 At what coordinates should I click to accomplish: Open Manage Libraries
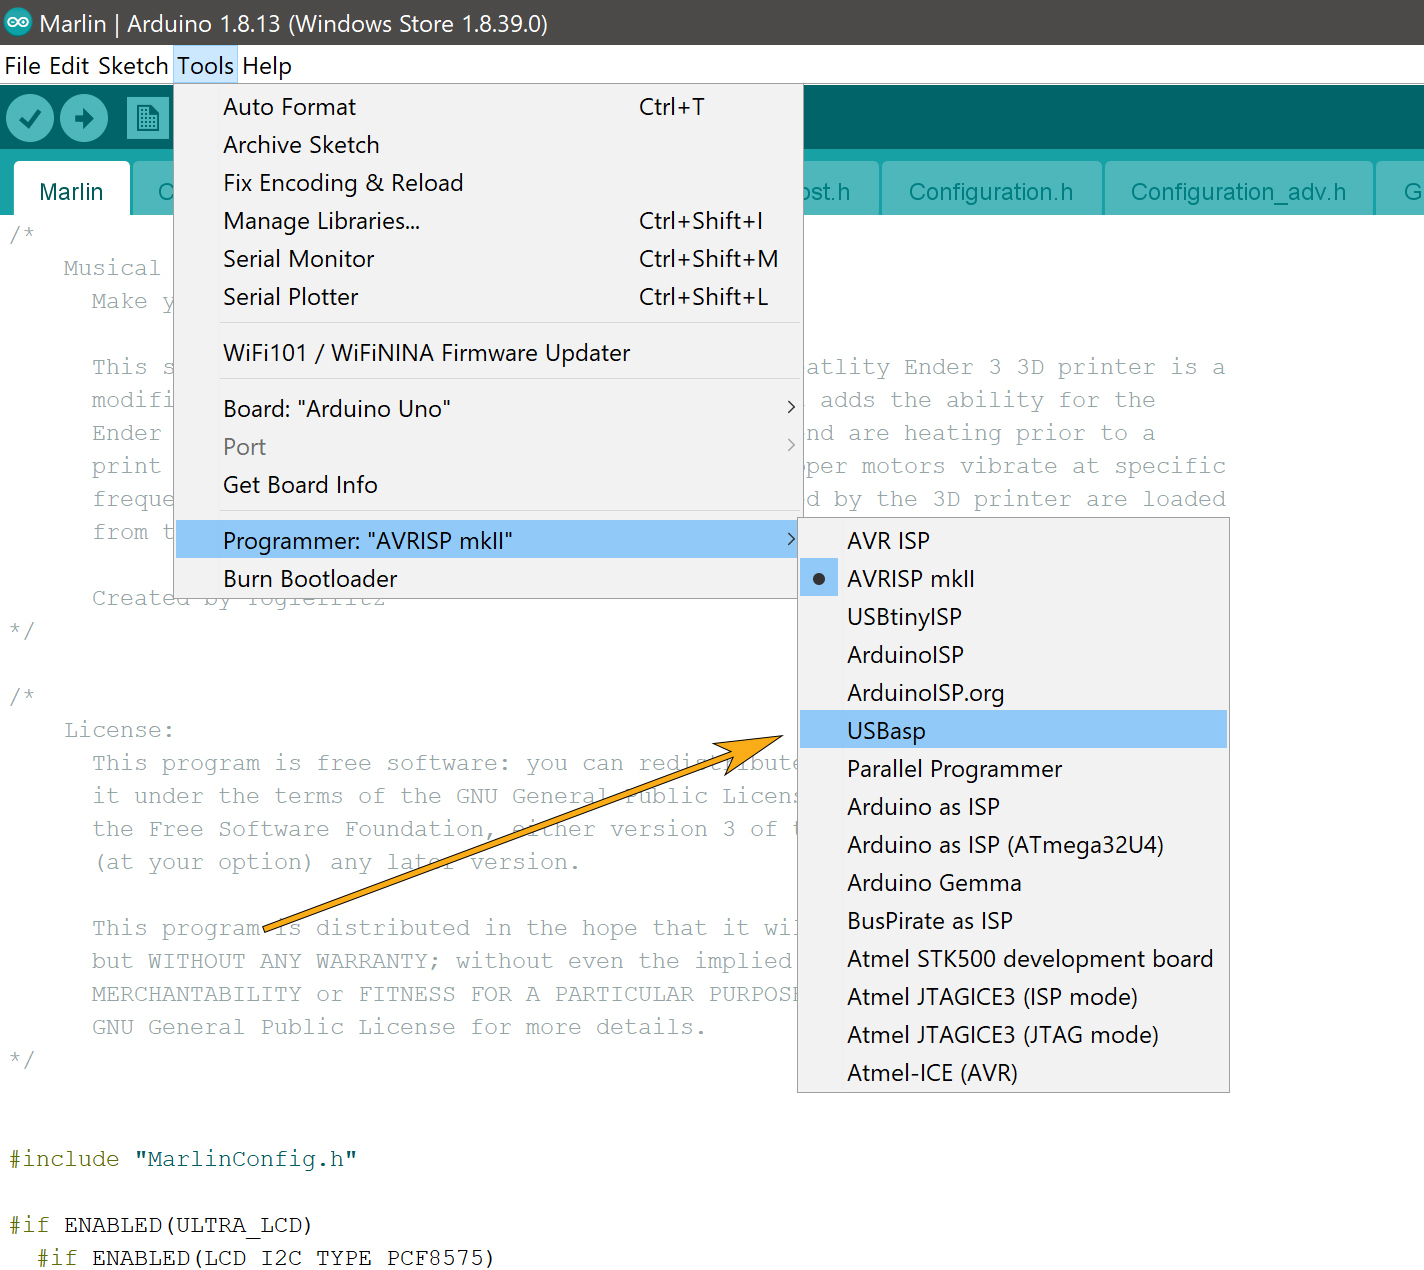coord(321,220)
